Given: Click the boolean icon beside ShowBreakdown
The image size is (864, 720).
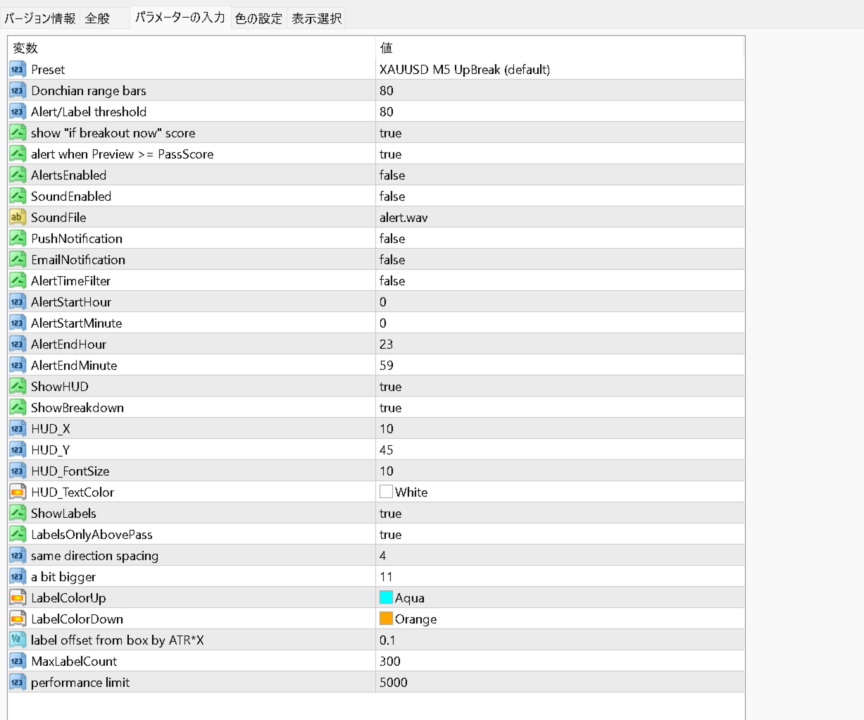Looking at the screenshot, I should point(17,408).
